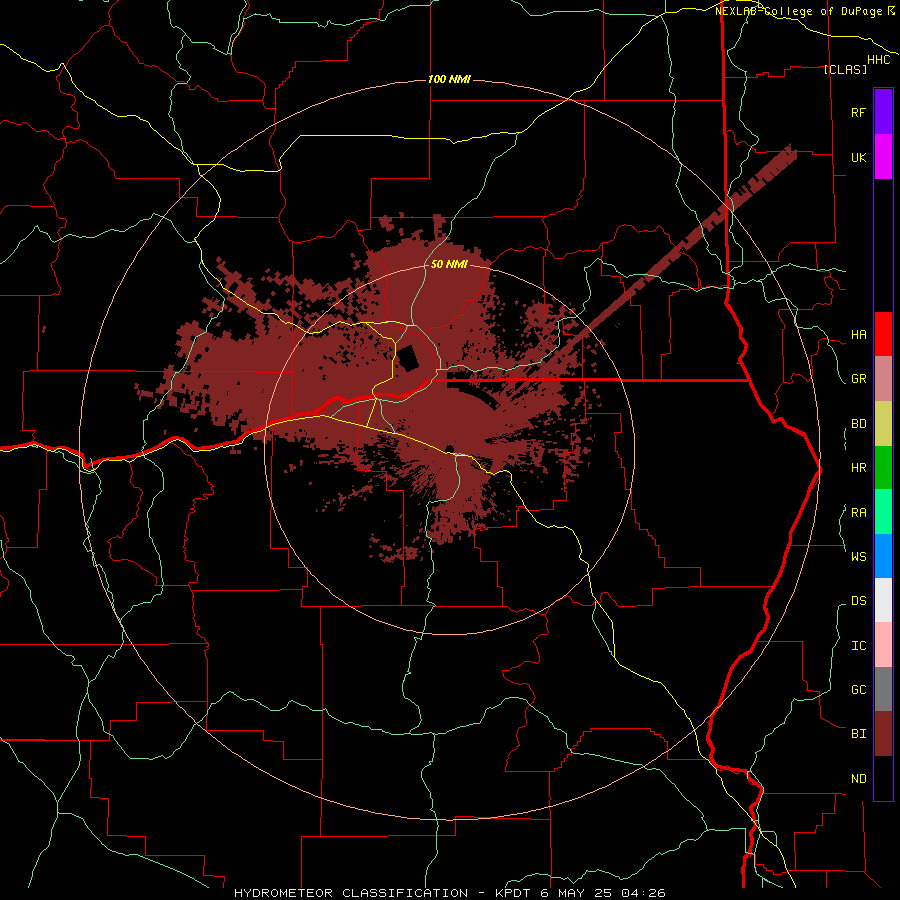900x900 pixels.
Task: Click the GR legend label
Action: coord(858,379)
